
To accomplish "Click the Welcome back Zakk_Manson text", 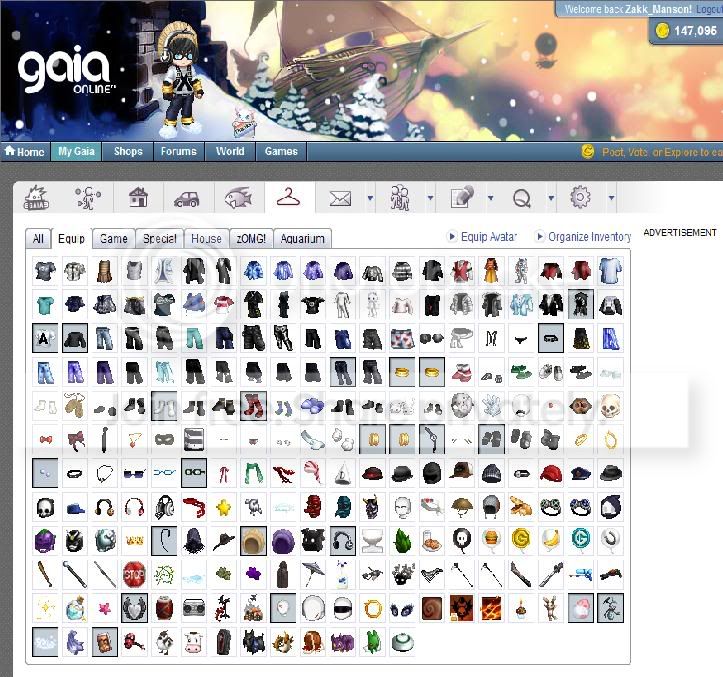I will [628, 9].
